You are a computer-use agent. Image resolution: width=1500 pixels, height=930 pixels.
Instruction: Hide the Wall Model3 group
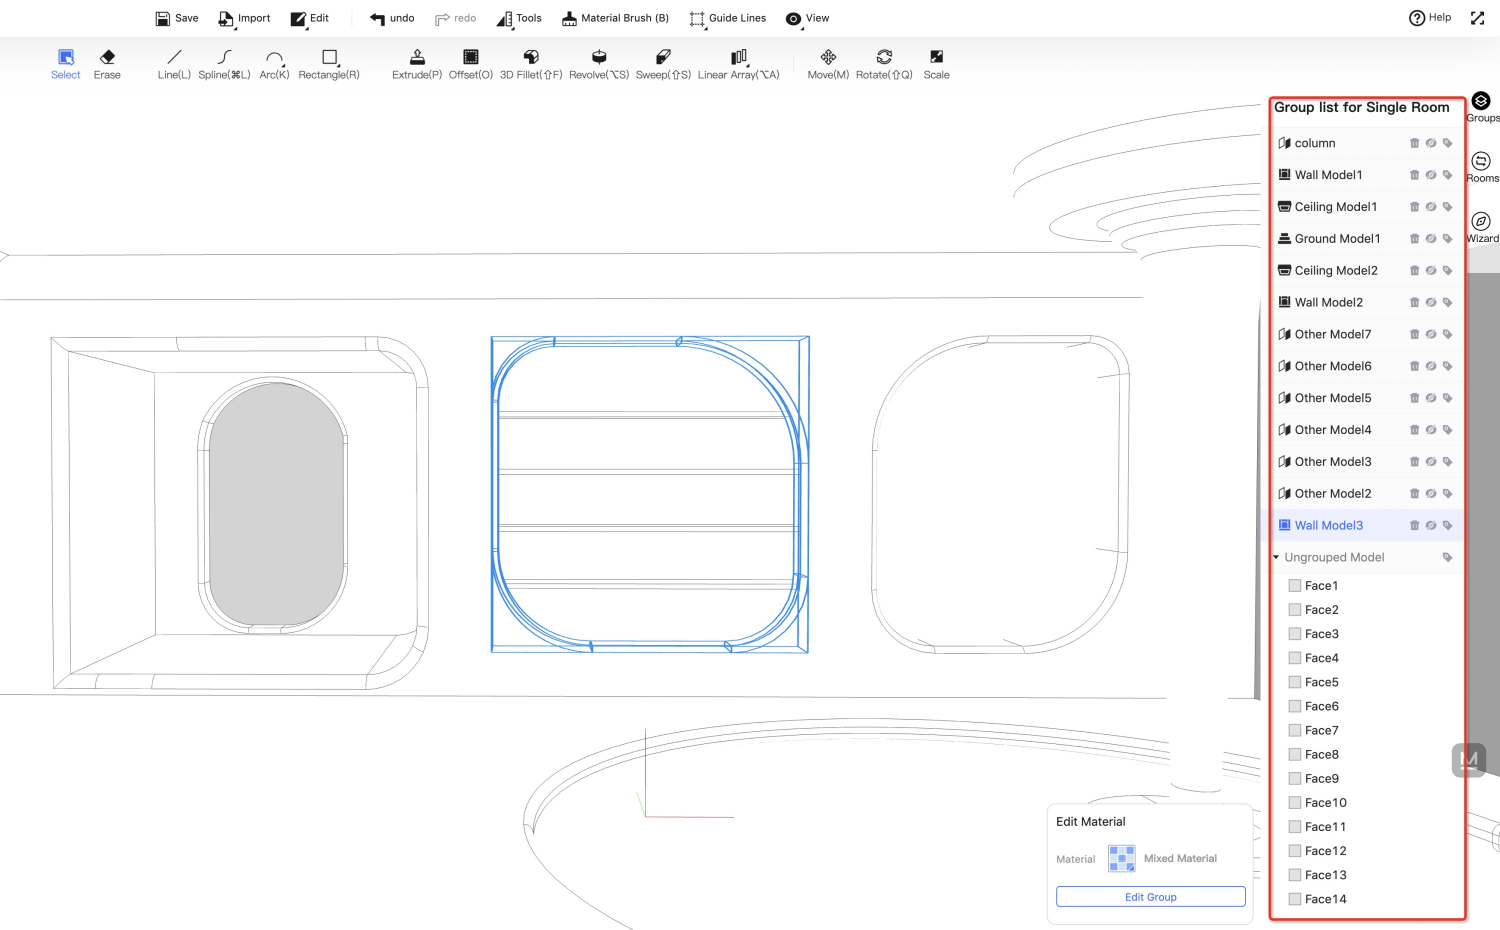1431,525
